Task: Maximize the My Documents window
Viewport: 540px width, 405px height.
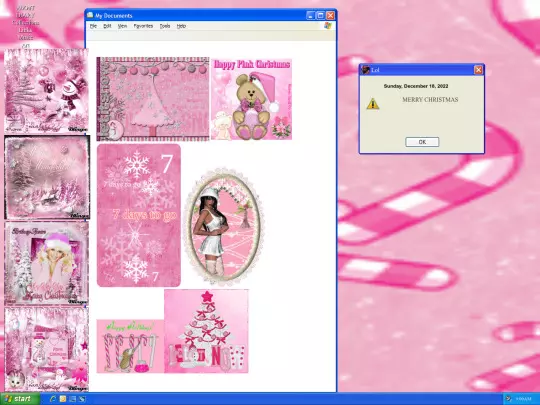Action: (320, 15)
